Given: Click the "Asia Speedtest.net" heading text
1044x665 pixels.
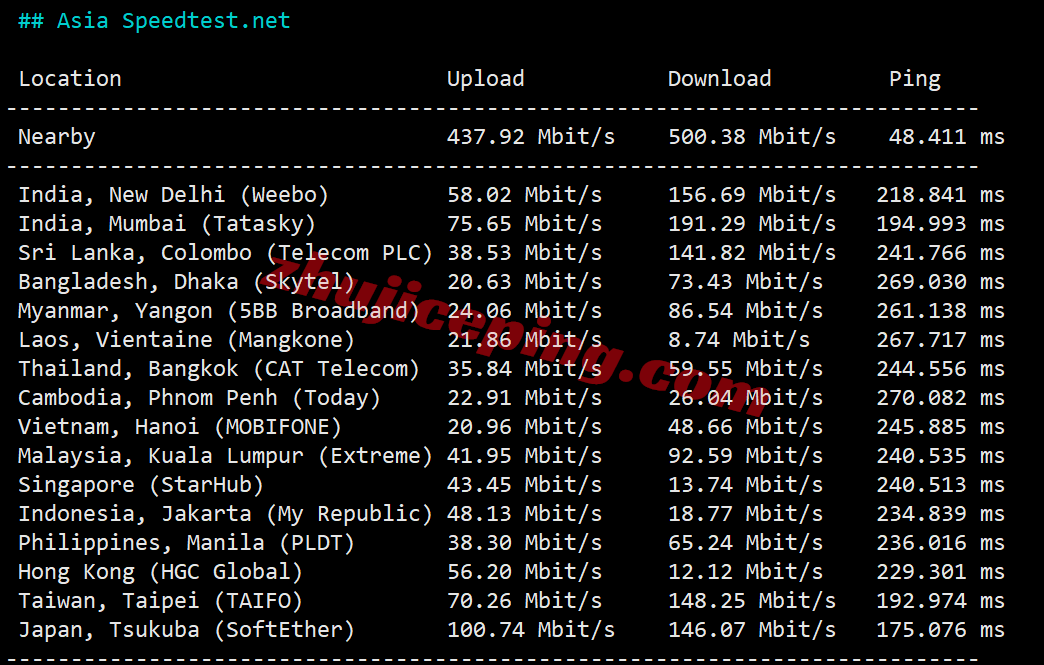Looking at the screenshot, I should pos(173,21).
